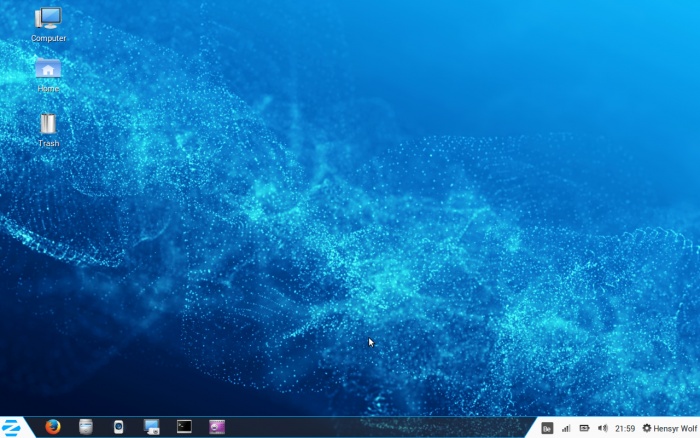This screenshot has width=700, height=438.
Task: Open the file manager drawer icon
Action: coord(86,427)
